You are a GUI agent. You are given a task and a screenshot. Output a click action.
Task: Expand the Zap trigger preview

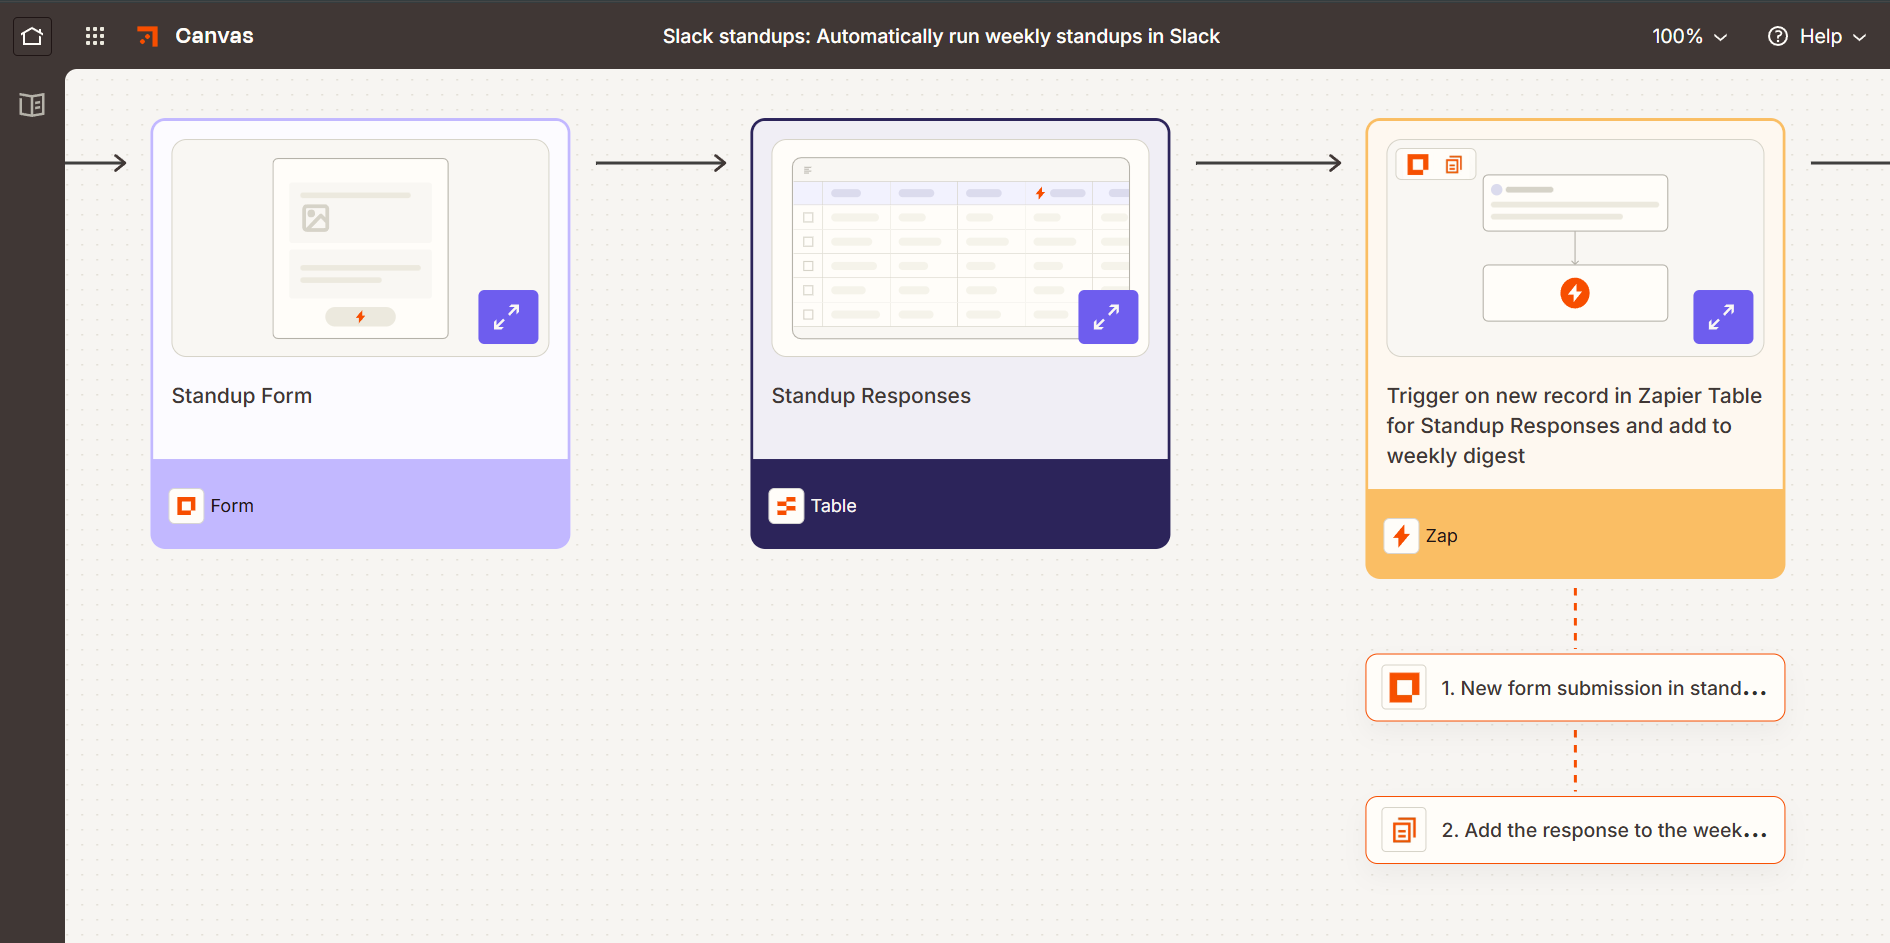coord(1722,317)
